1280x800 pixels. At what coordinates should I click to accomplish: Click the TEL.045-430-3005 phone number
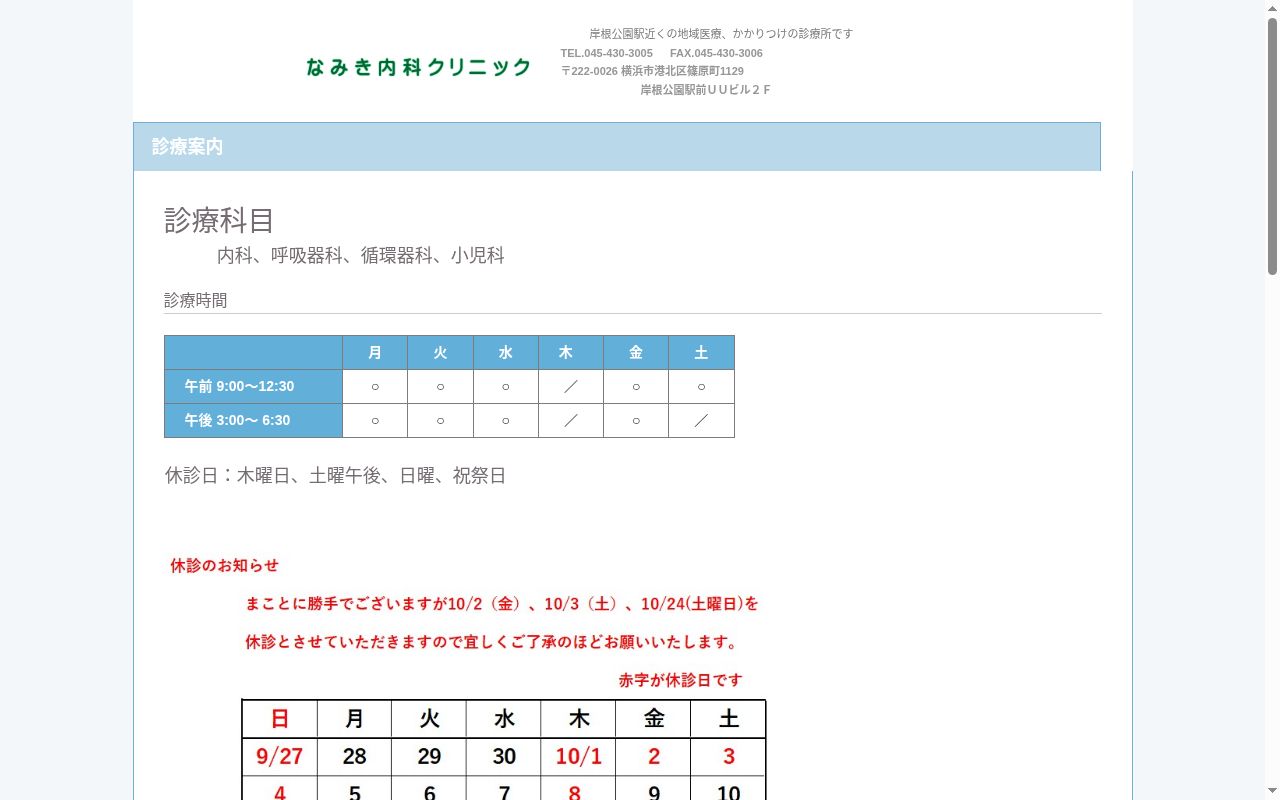tap(606, 53)
